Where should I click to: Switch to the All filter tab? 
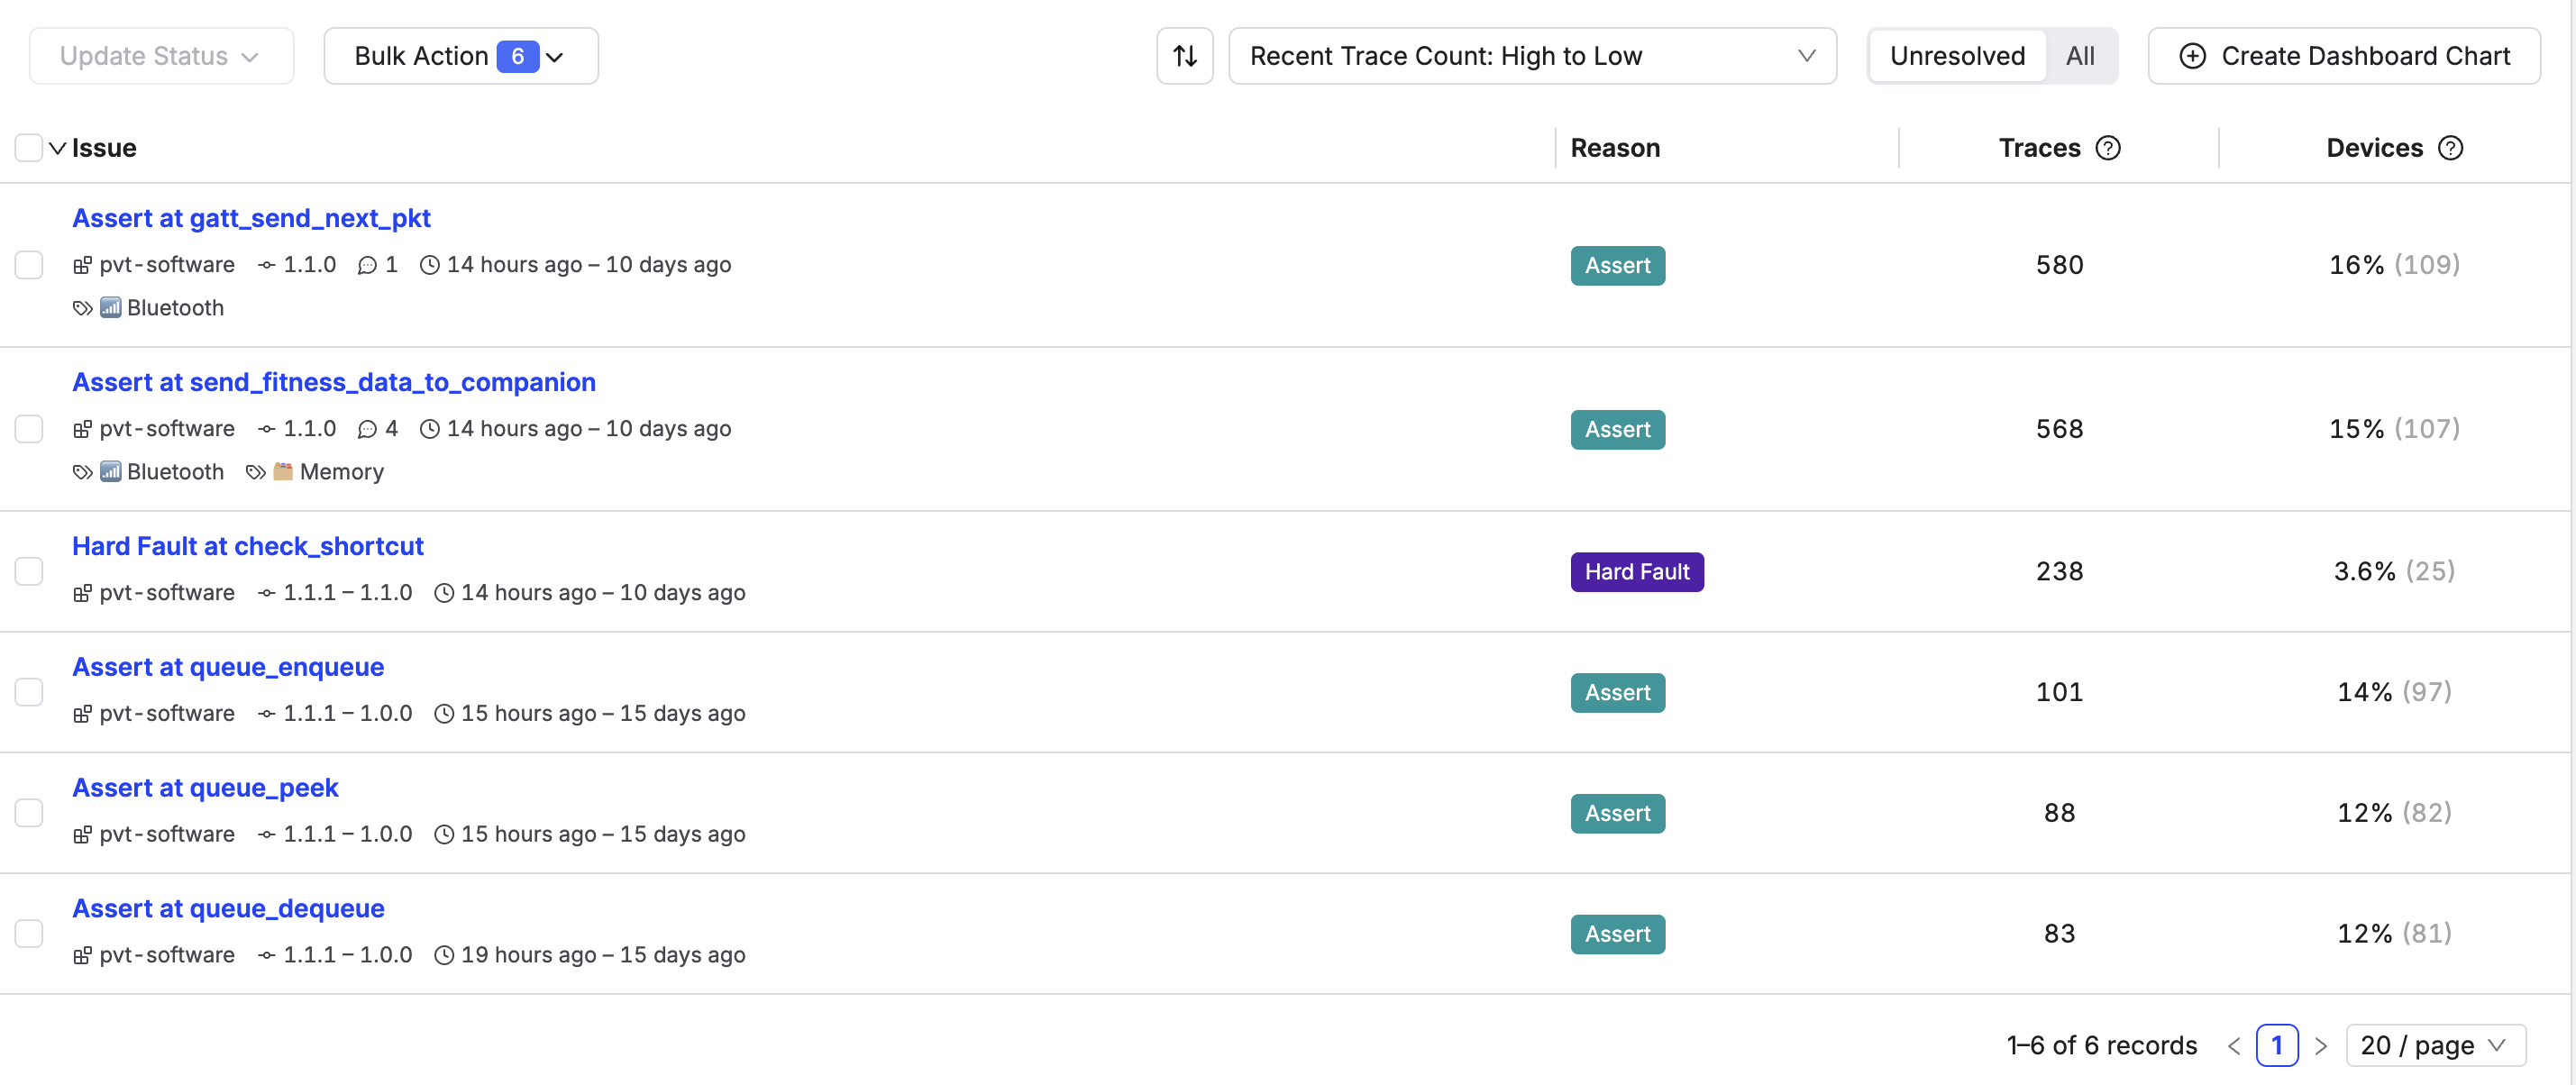tap(2080, 56)
